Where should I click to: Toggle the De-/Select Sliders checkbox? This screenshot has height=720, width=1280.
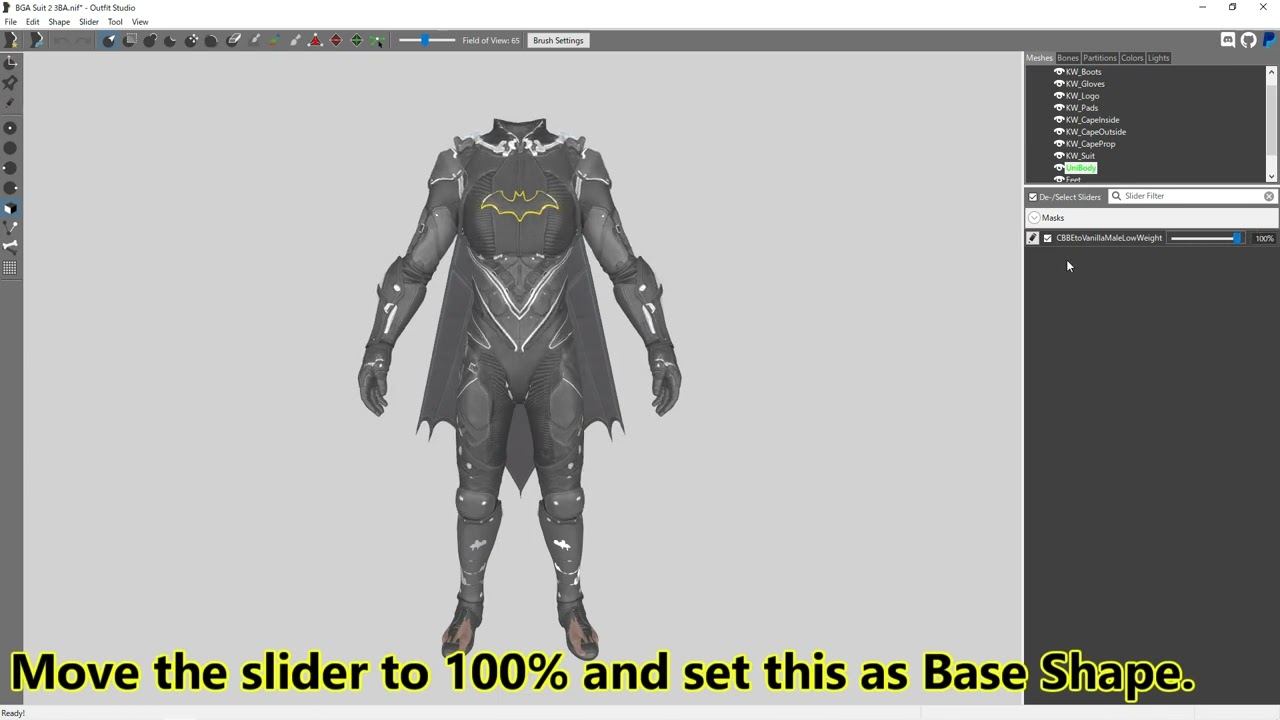pyautogui.click(x=1033, y=197)
